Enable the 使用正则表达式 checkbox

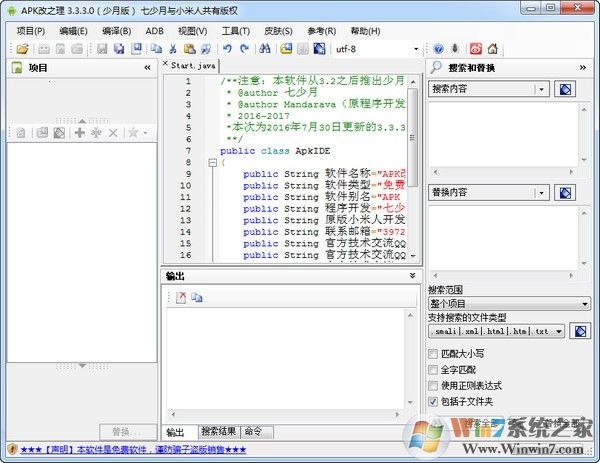point(433,386)
